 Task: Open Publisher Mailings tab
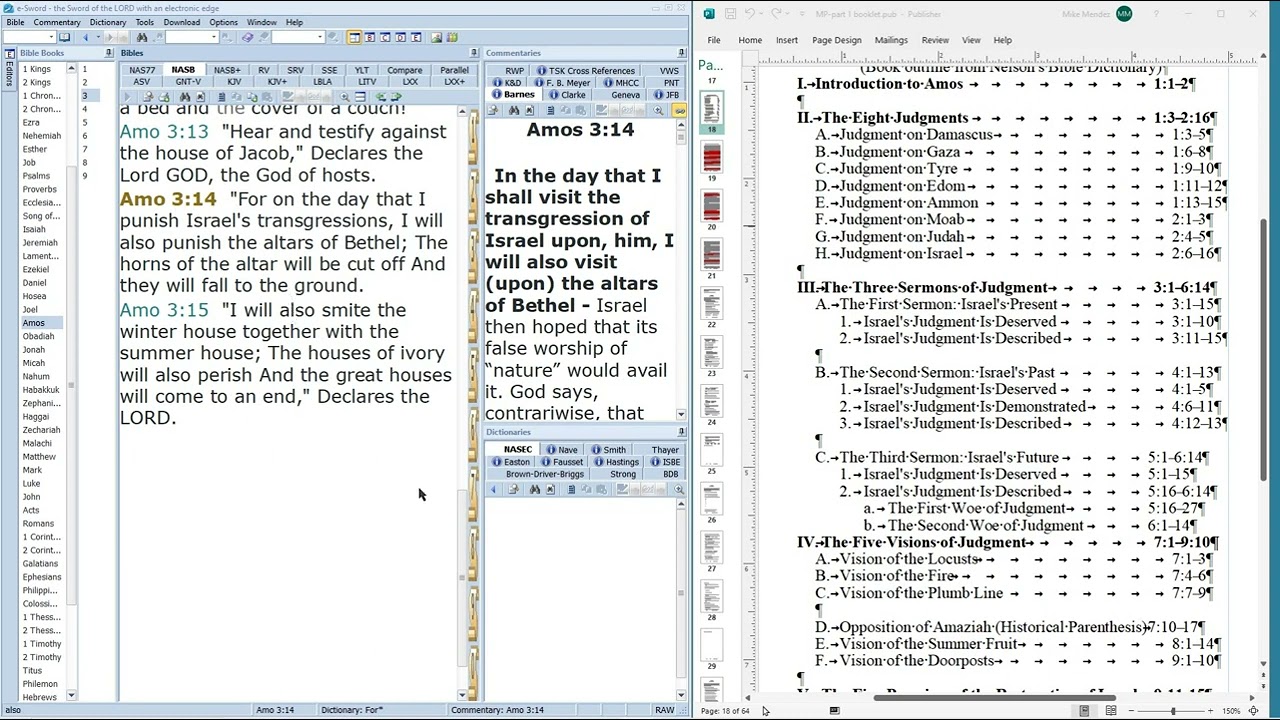890,40
